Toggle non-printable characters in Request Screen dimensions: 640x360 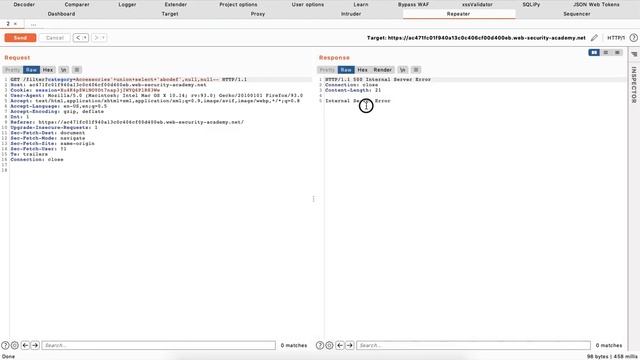pyautogui.click(x=64, y=70)
